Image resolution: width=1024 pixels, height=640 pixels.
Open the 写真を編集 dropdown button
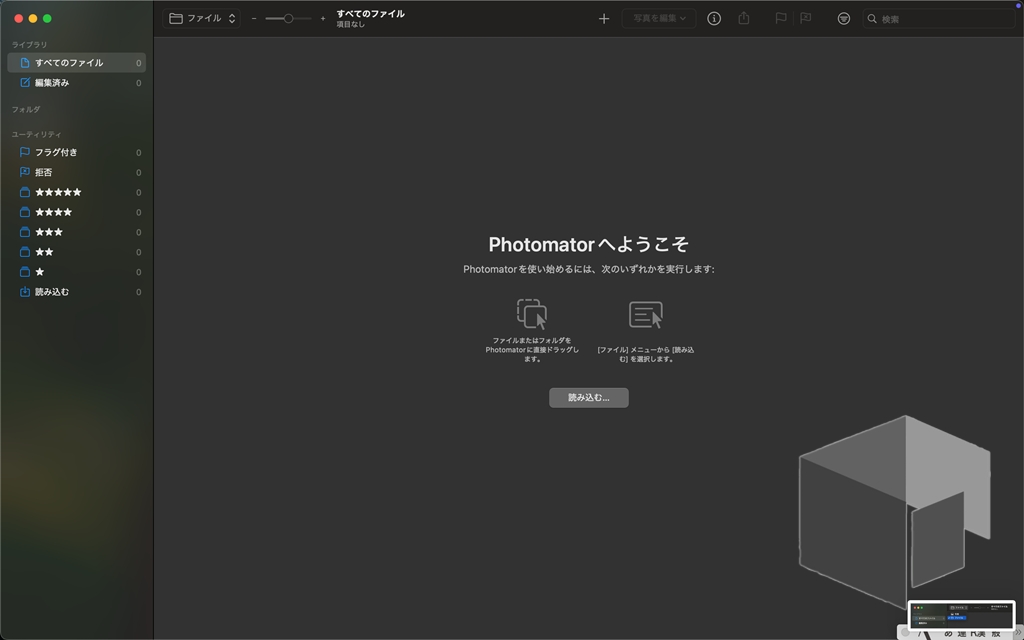659,18
